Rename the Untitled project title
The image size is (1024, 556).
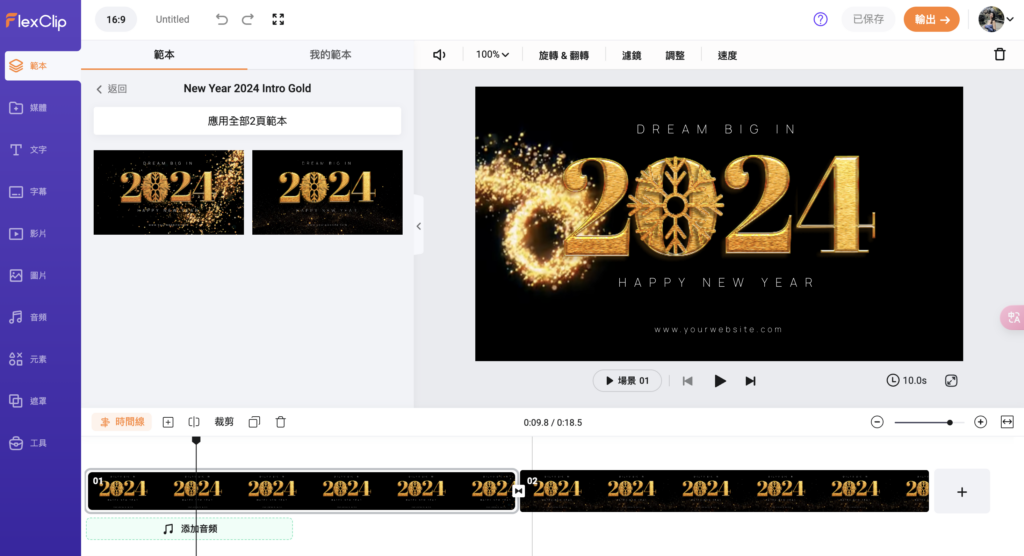pyautogui.click(x=172, y=20)
